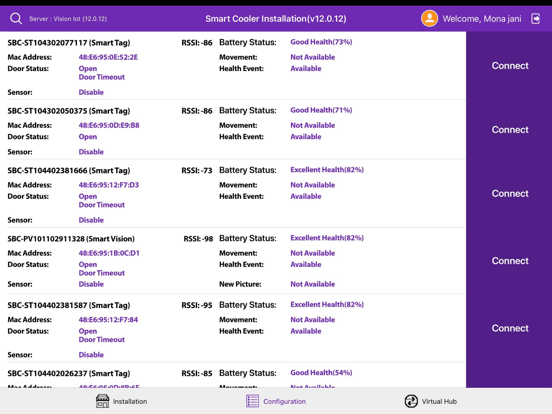Open the Virtual Hub tab
The width and height of the screenshot is (552, 414).
(430, 401)
